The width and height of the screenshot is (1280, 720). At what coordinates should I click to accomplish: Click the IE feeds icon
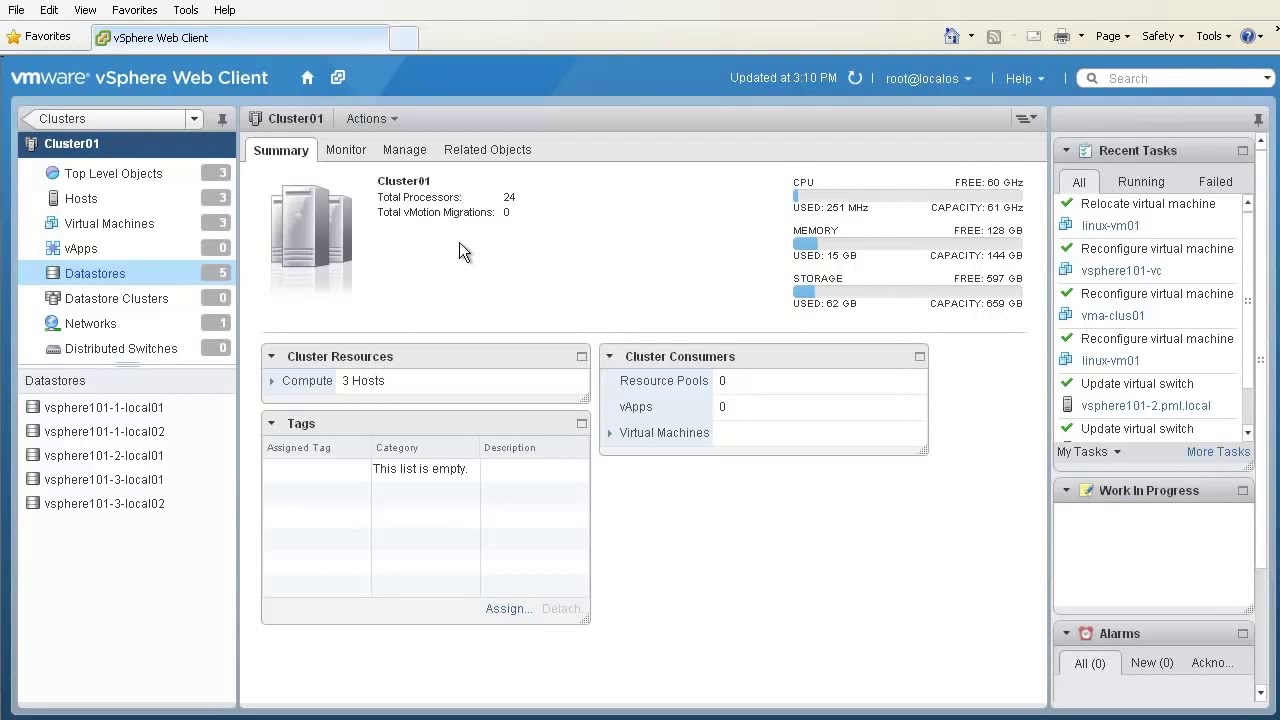tap(993, 36)
